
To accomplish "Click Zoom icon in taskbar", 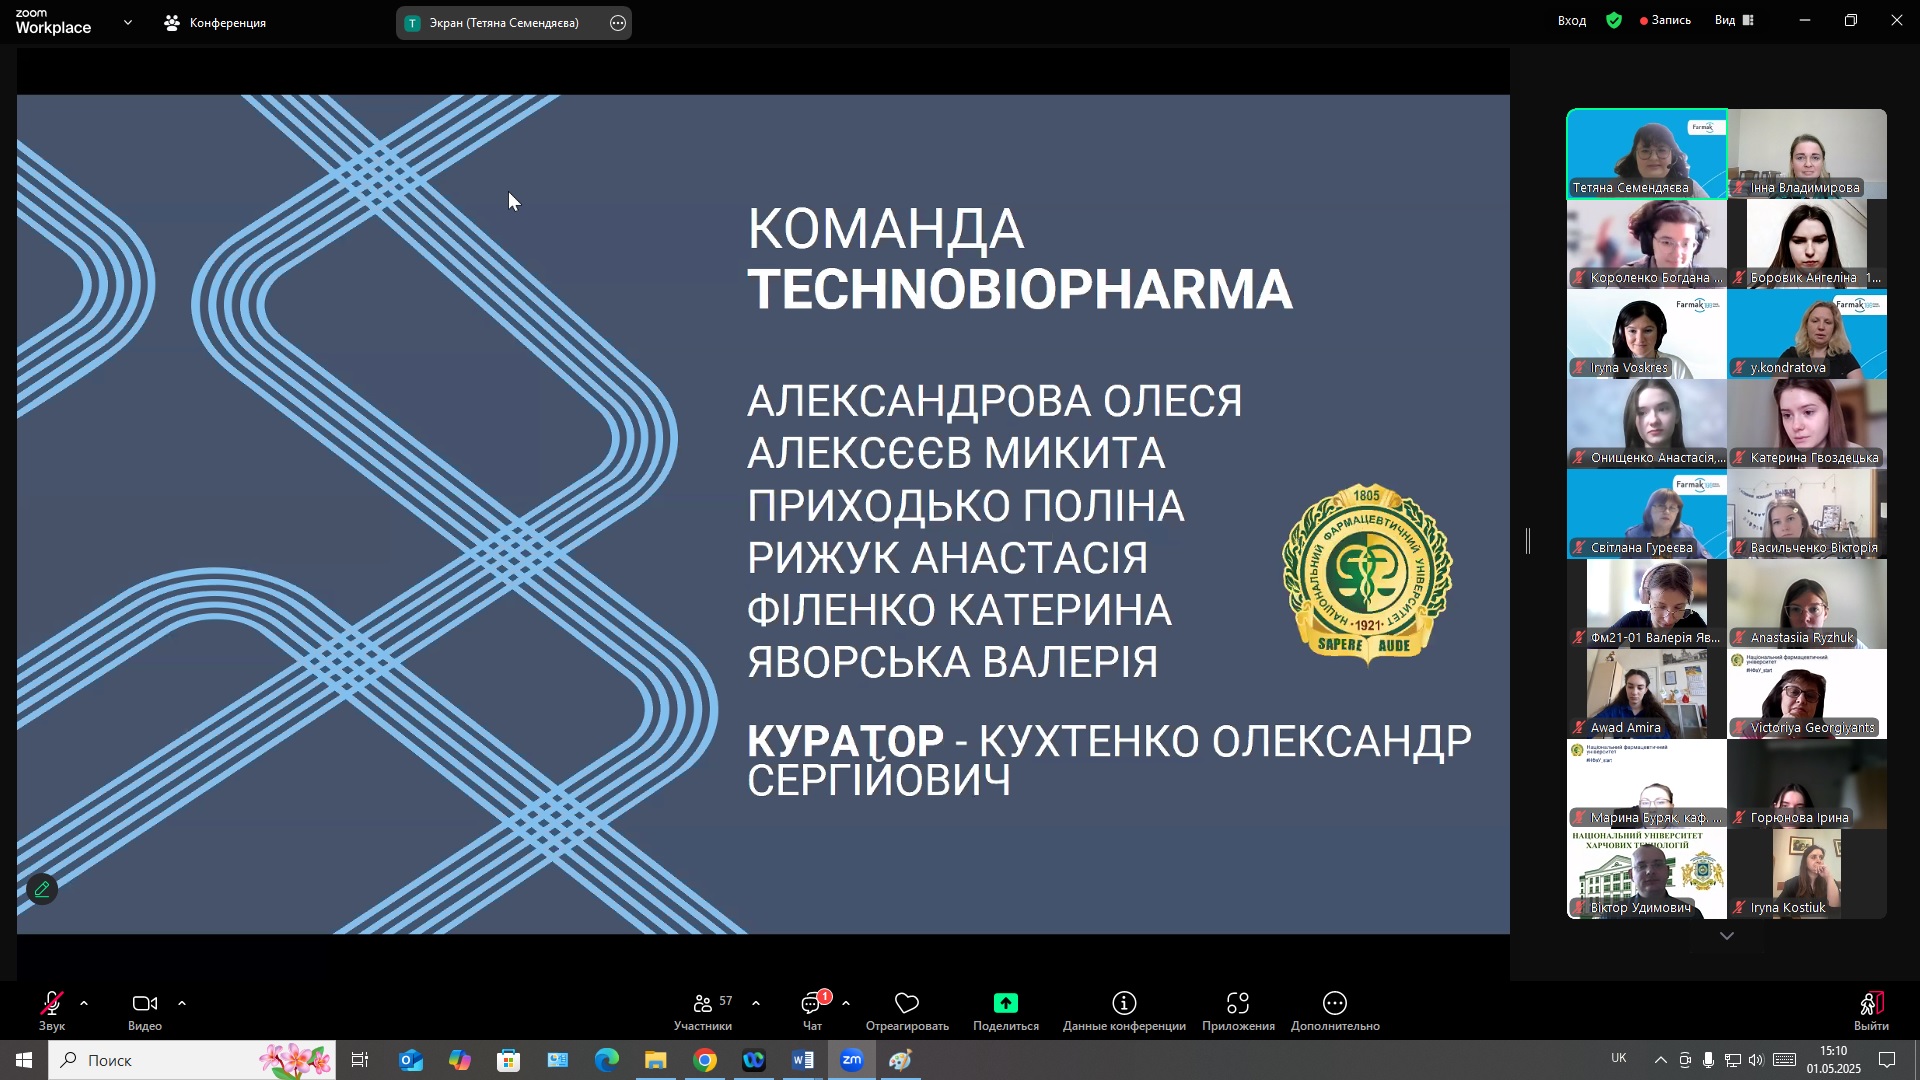I will tap(852, 1060).
